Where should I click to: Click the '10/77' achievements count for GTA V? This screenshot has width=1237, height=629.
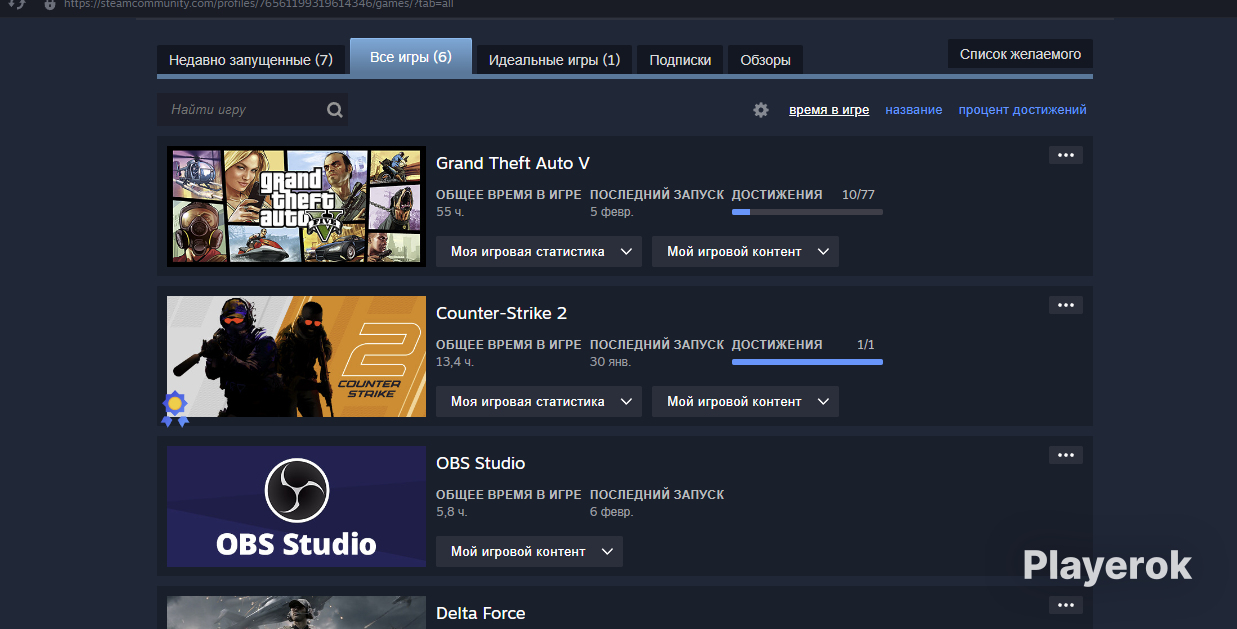click(x=858, y=195)
